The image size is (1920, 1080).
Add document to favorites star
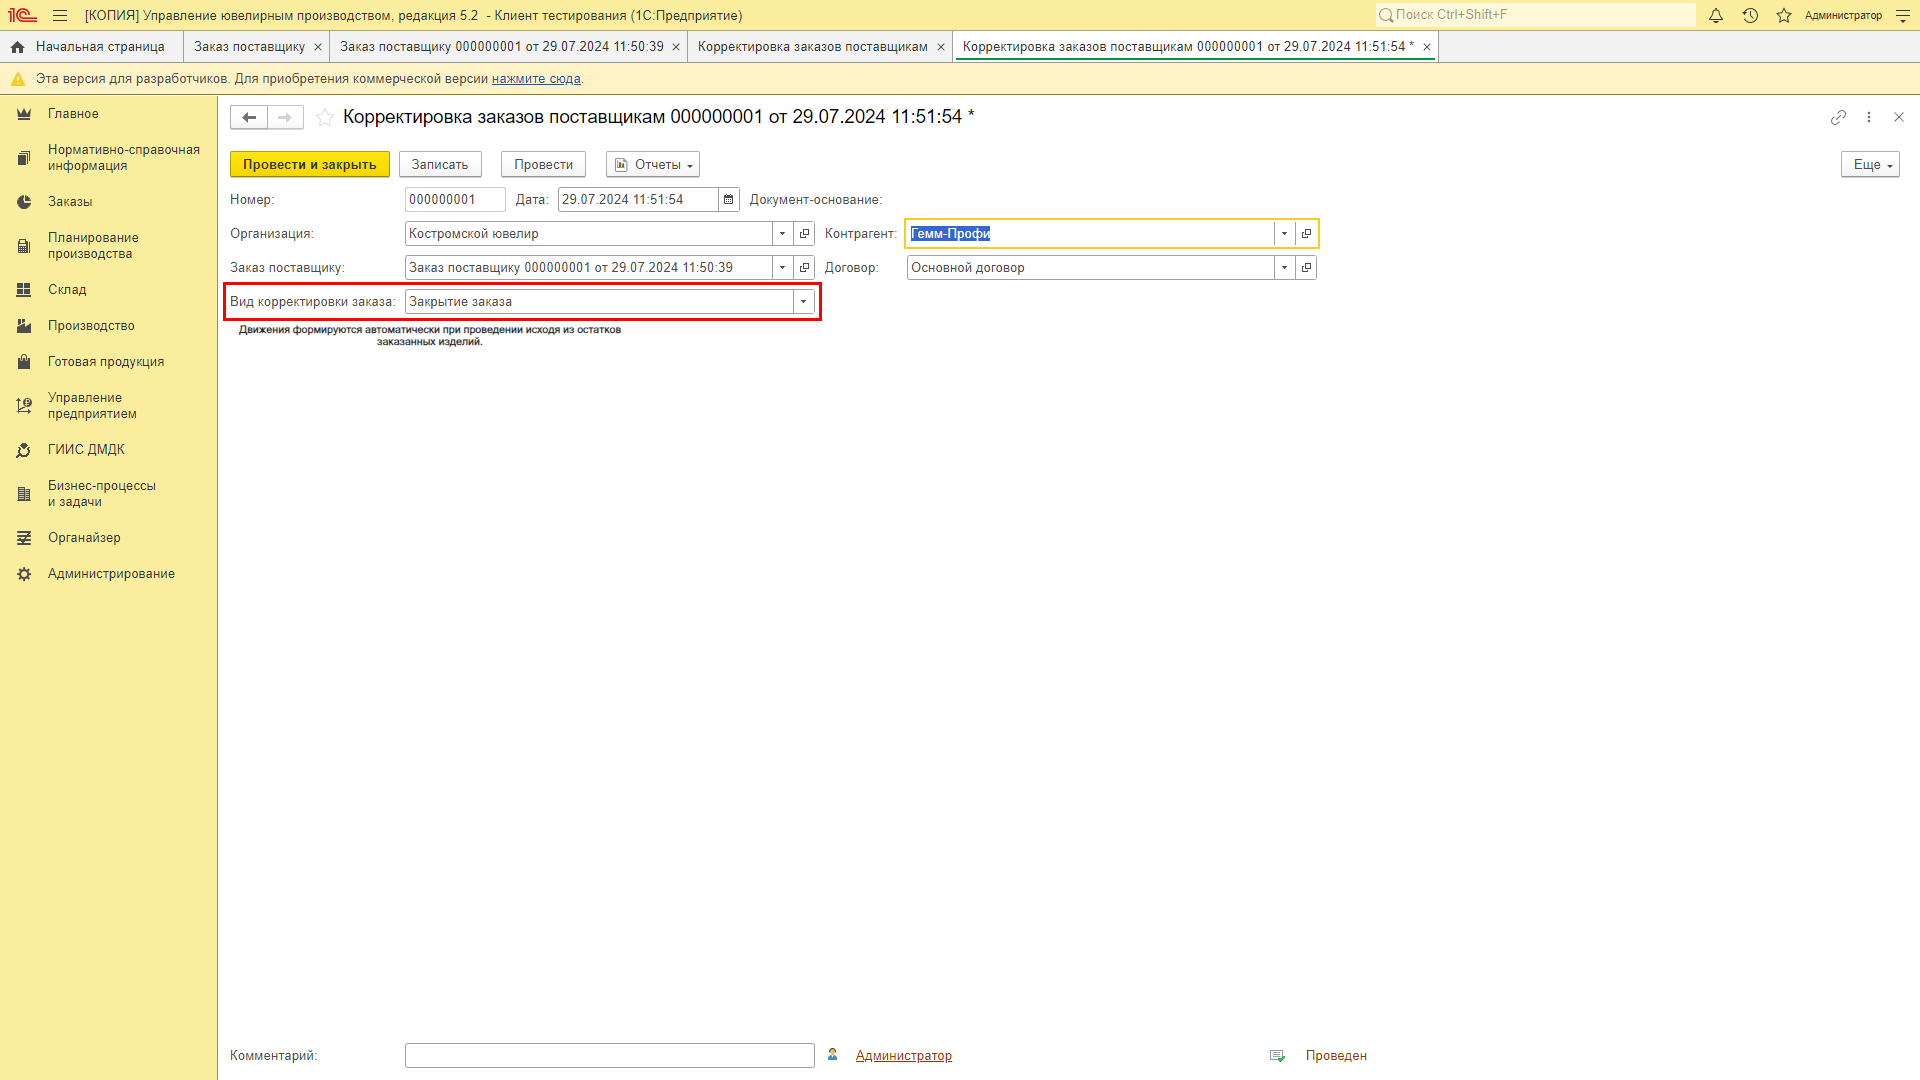click(x=325, y=118)
